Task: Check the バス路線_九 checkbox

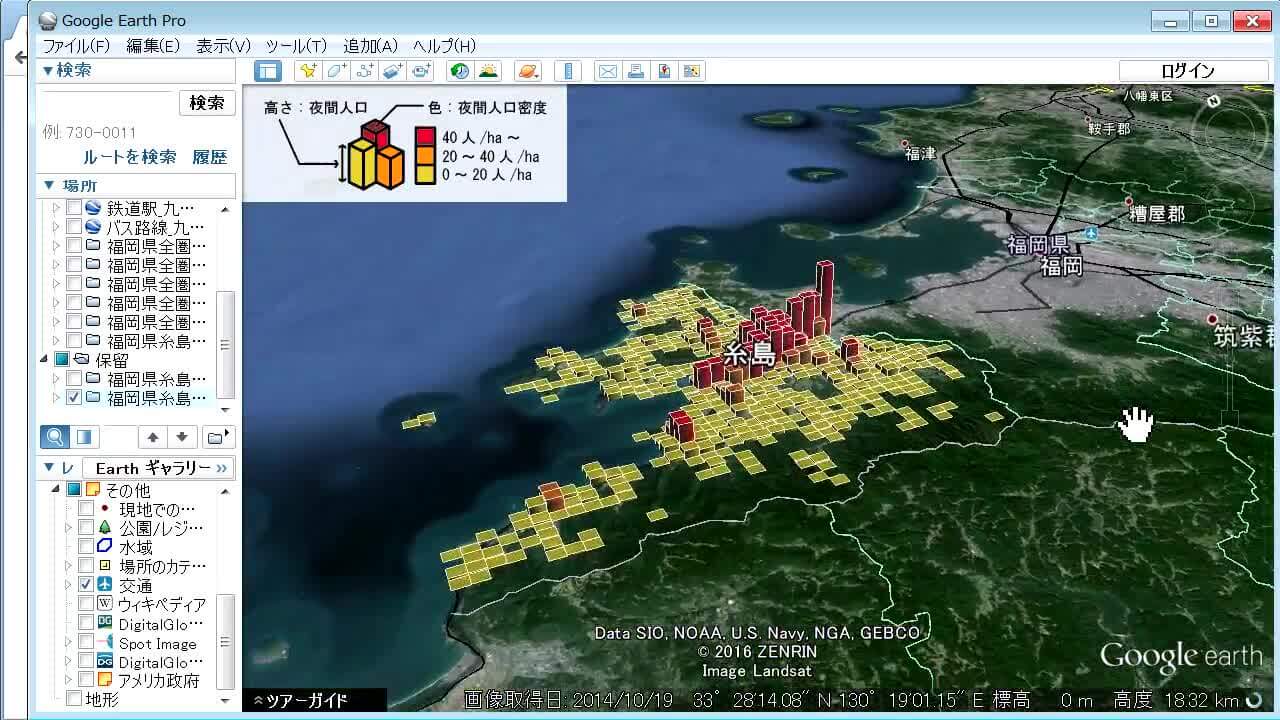Action: tap(74, 228)
